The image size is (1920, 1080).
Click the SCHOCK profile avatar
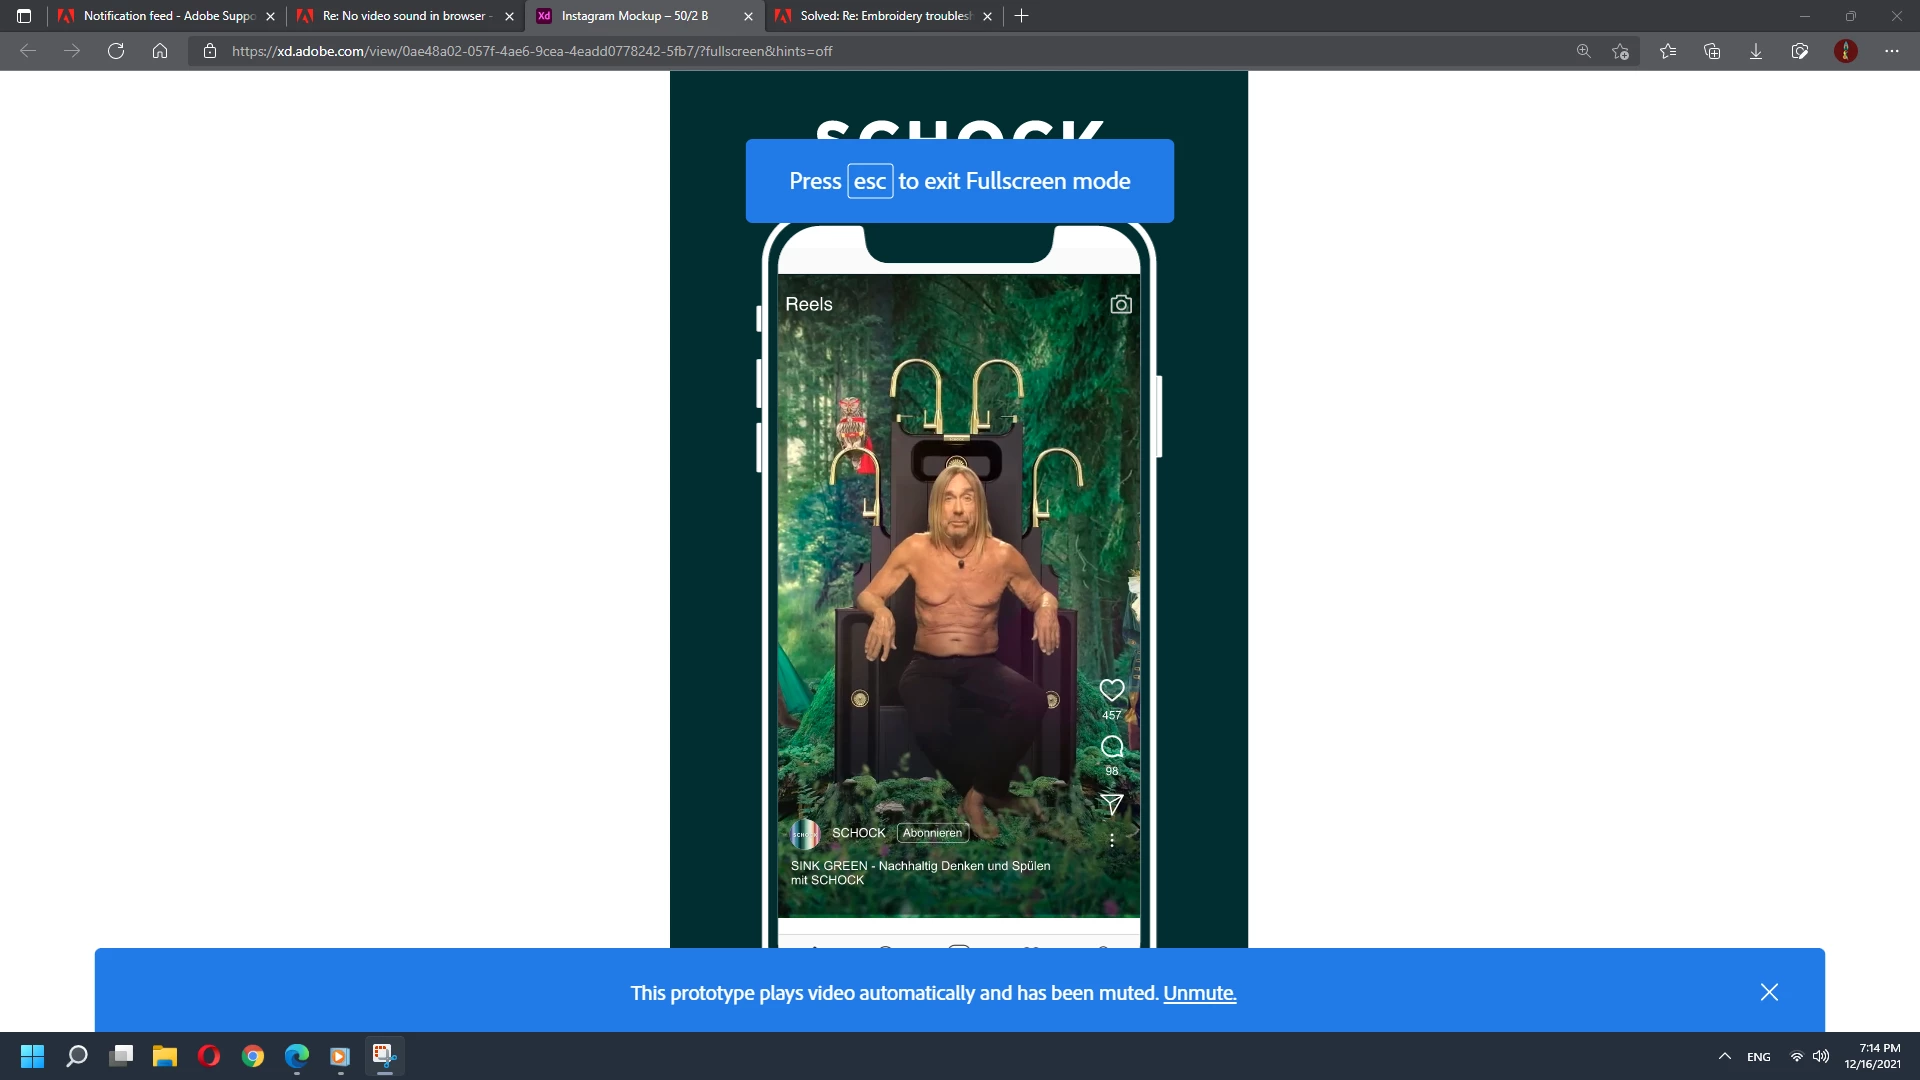804,834
